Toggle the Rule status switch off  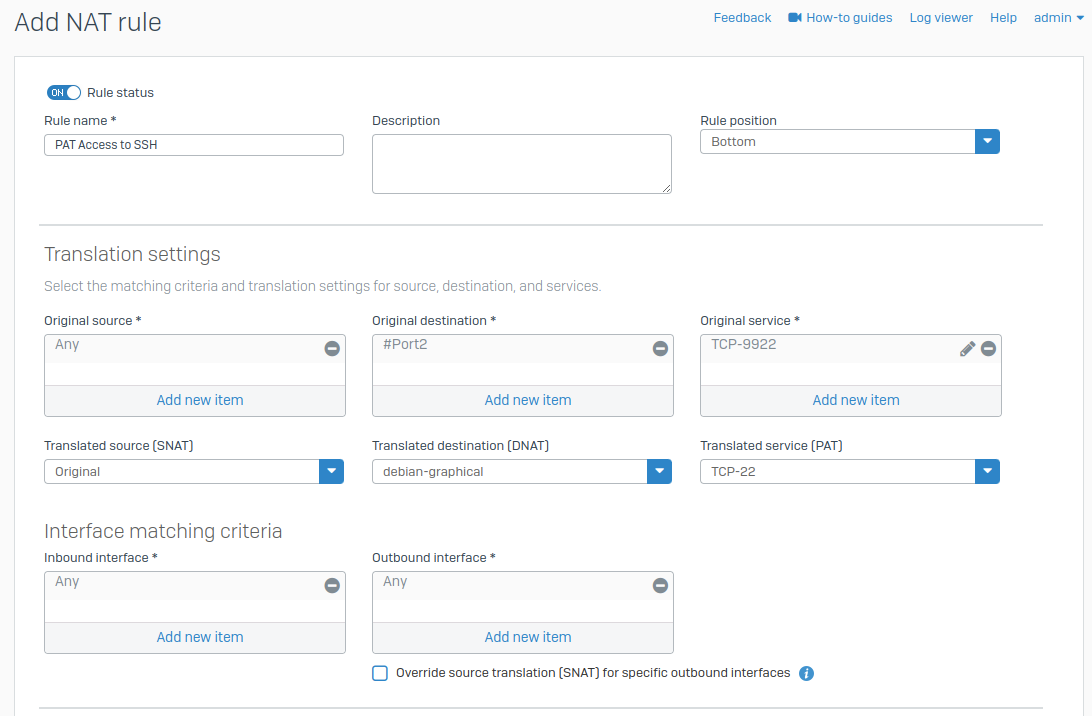(64, 93)
